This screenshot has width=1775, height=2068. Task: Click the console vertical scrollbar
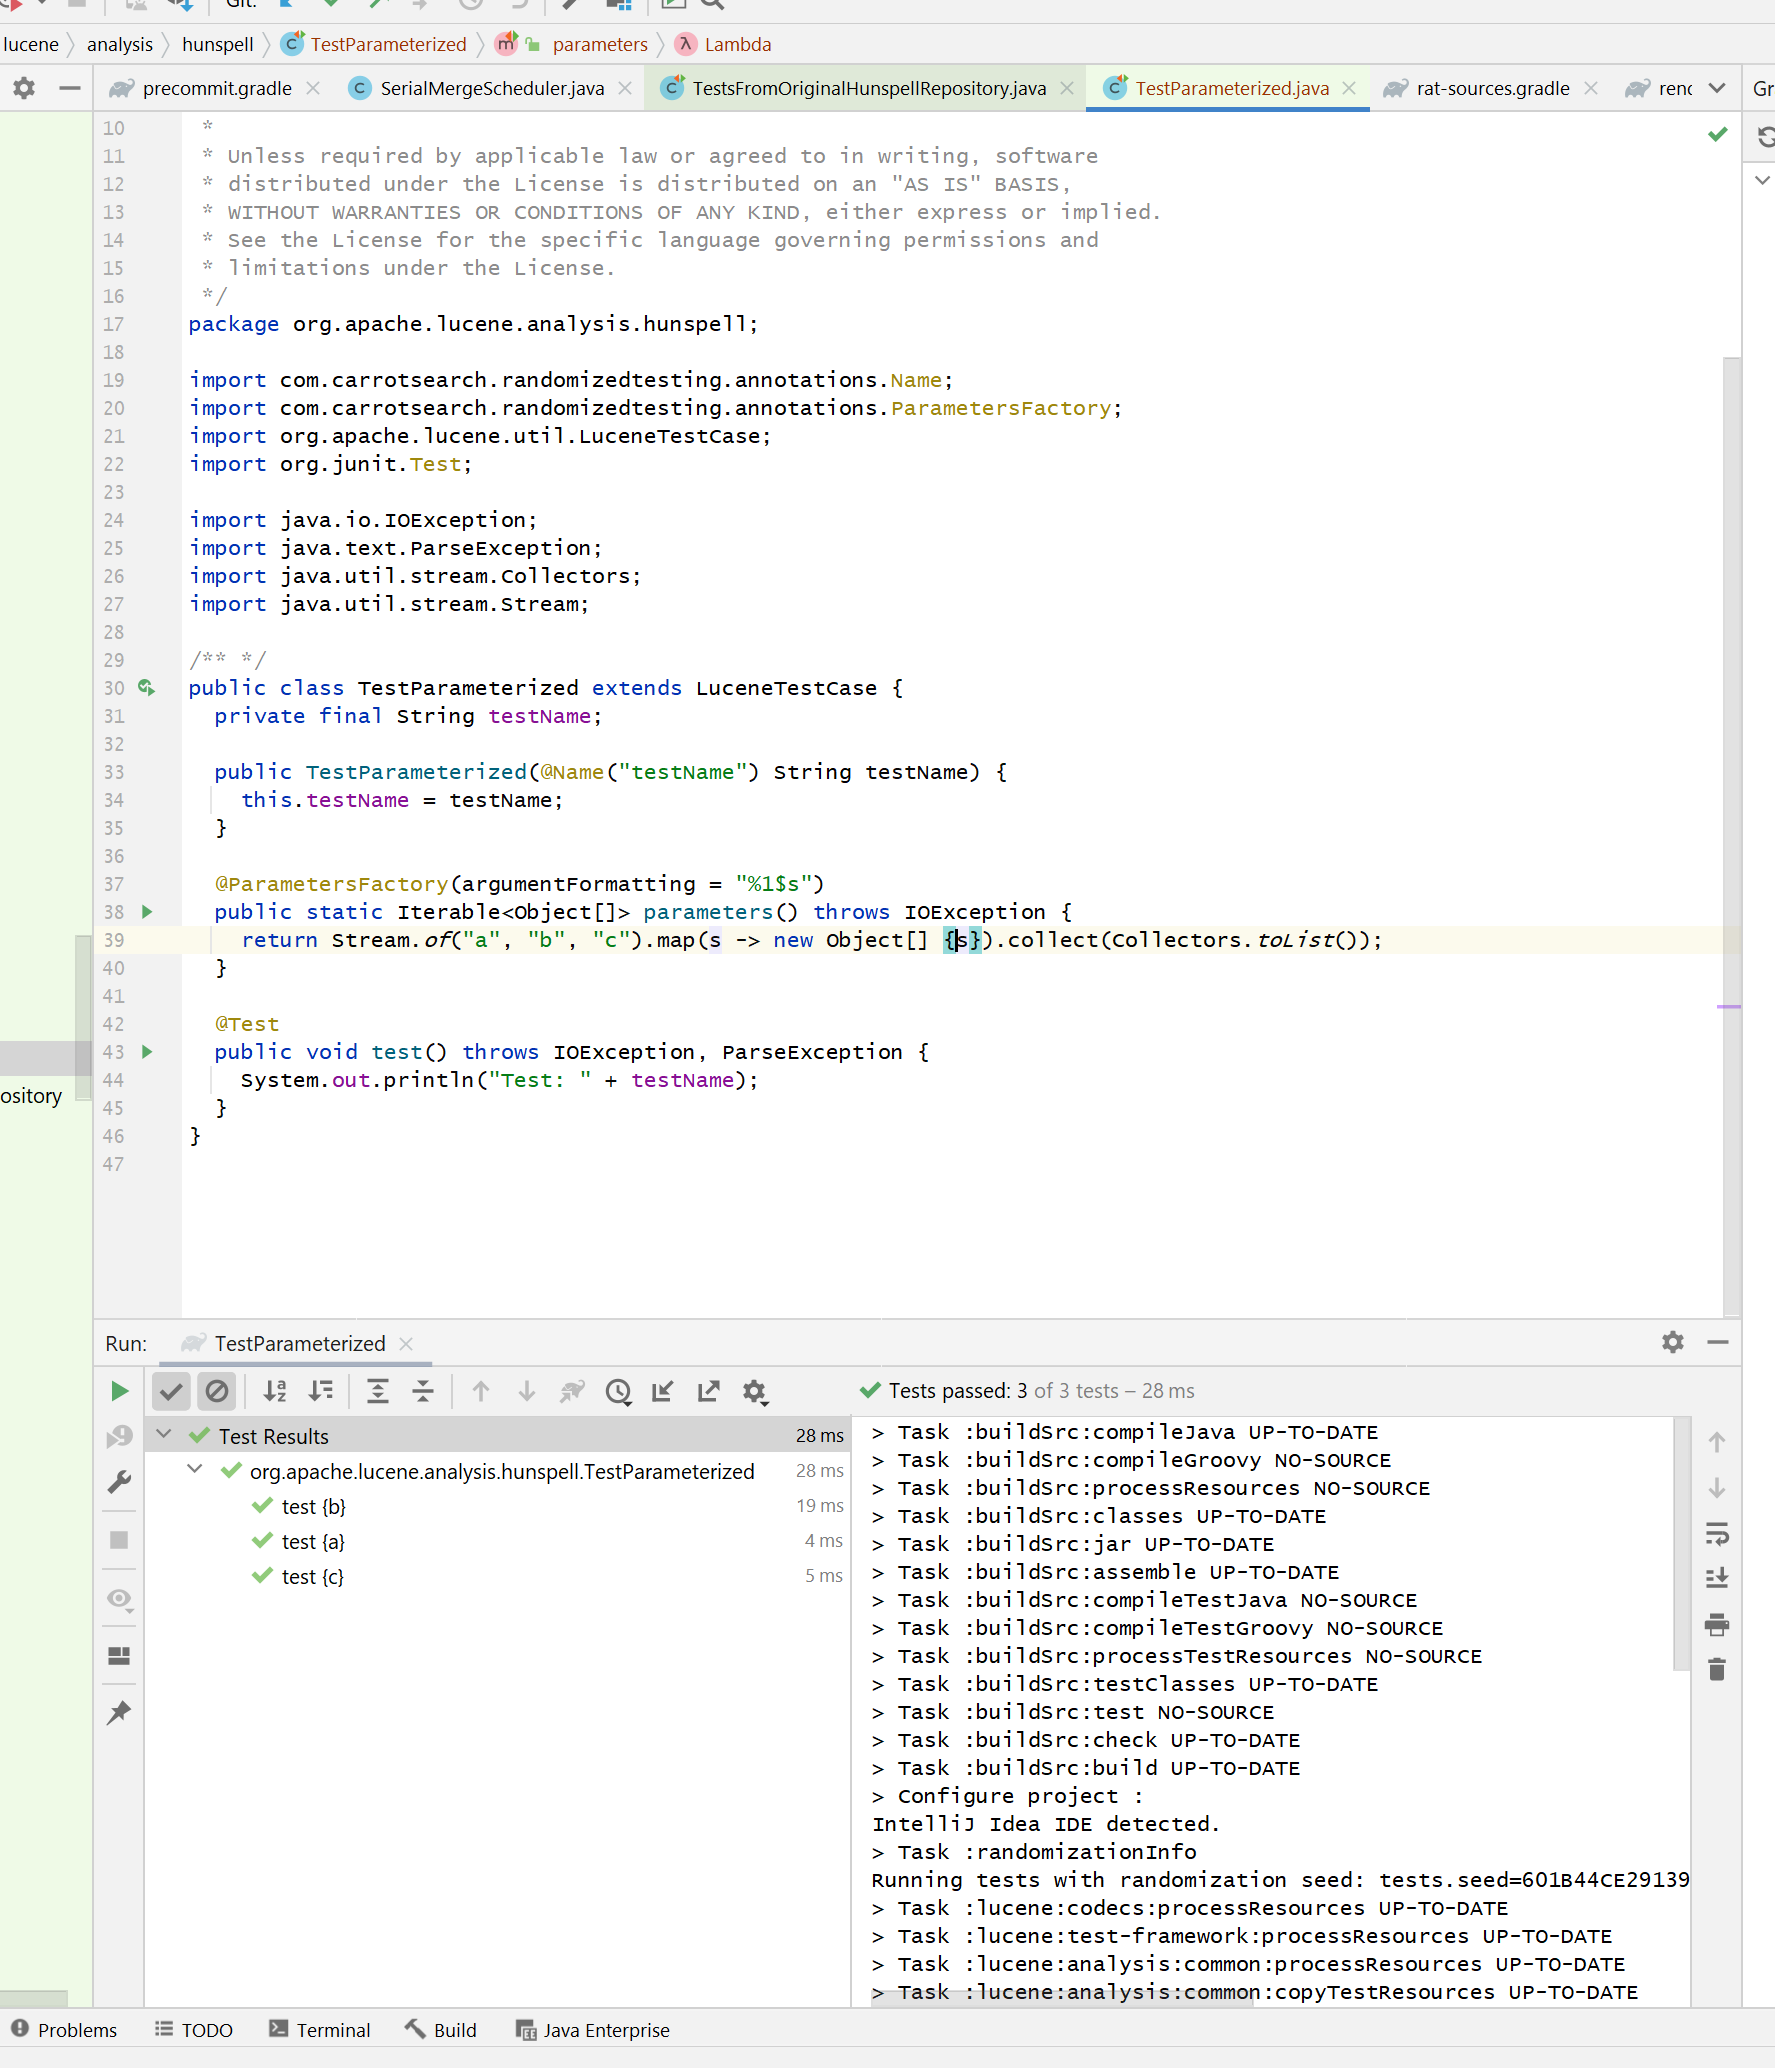[x=1682, y=1543]
